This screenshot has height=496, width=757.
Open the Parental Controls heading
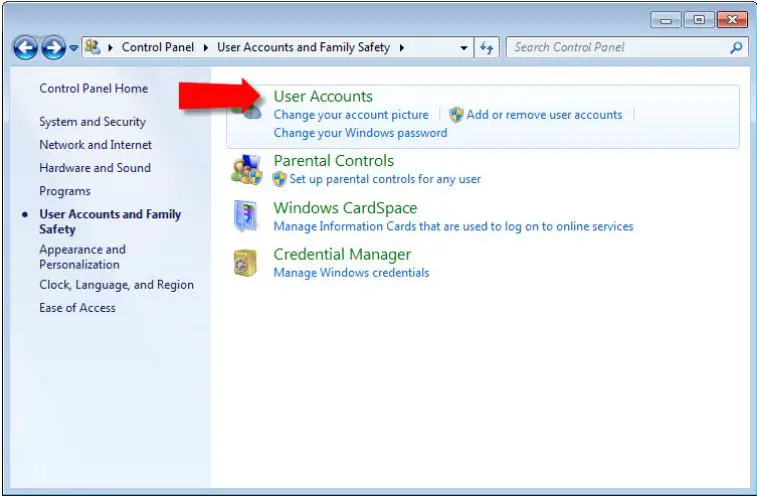click(x=334, y=160)
